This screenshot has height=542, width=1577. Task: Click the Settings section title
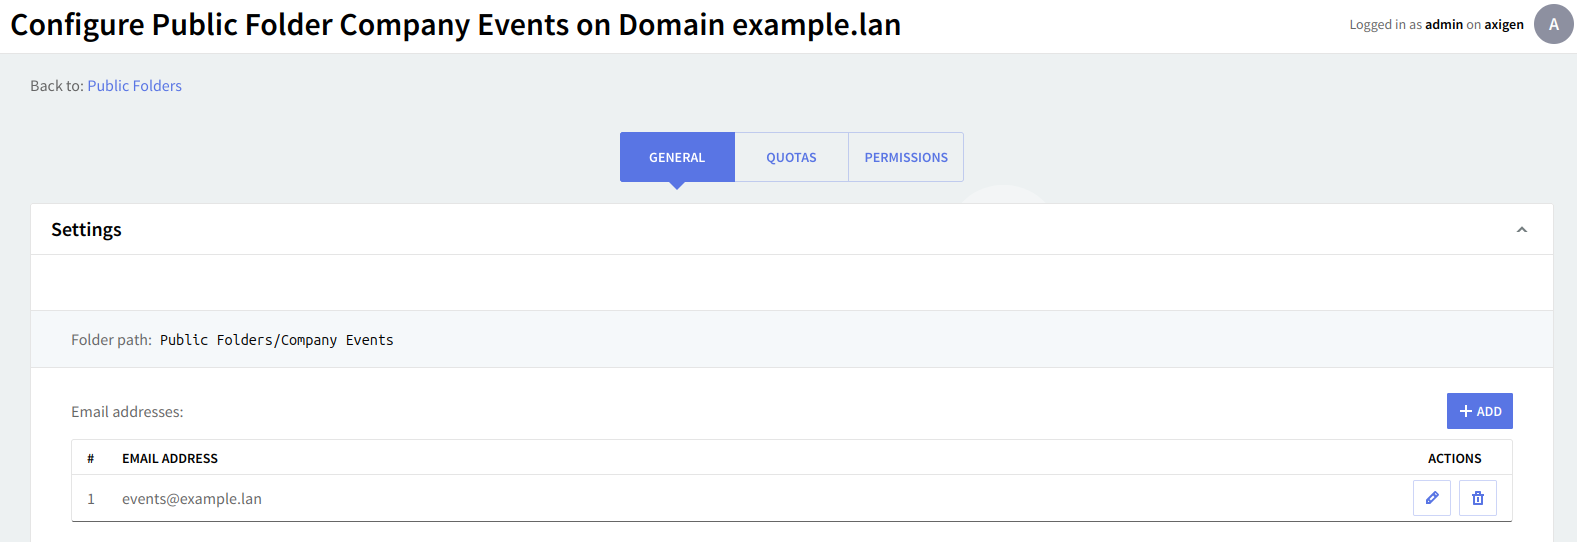point(86,230)
